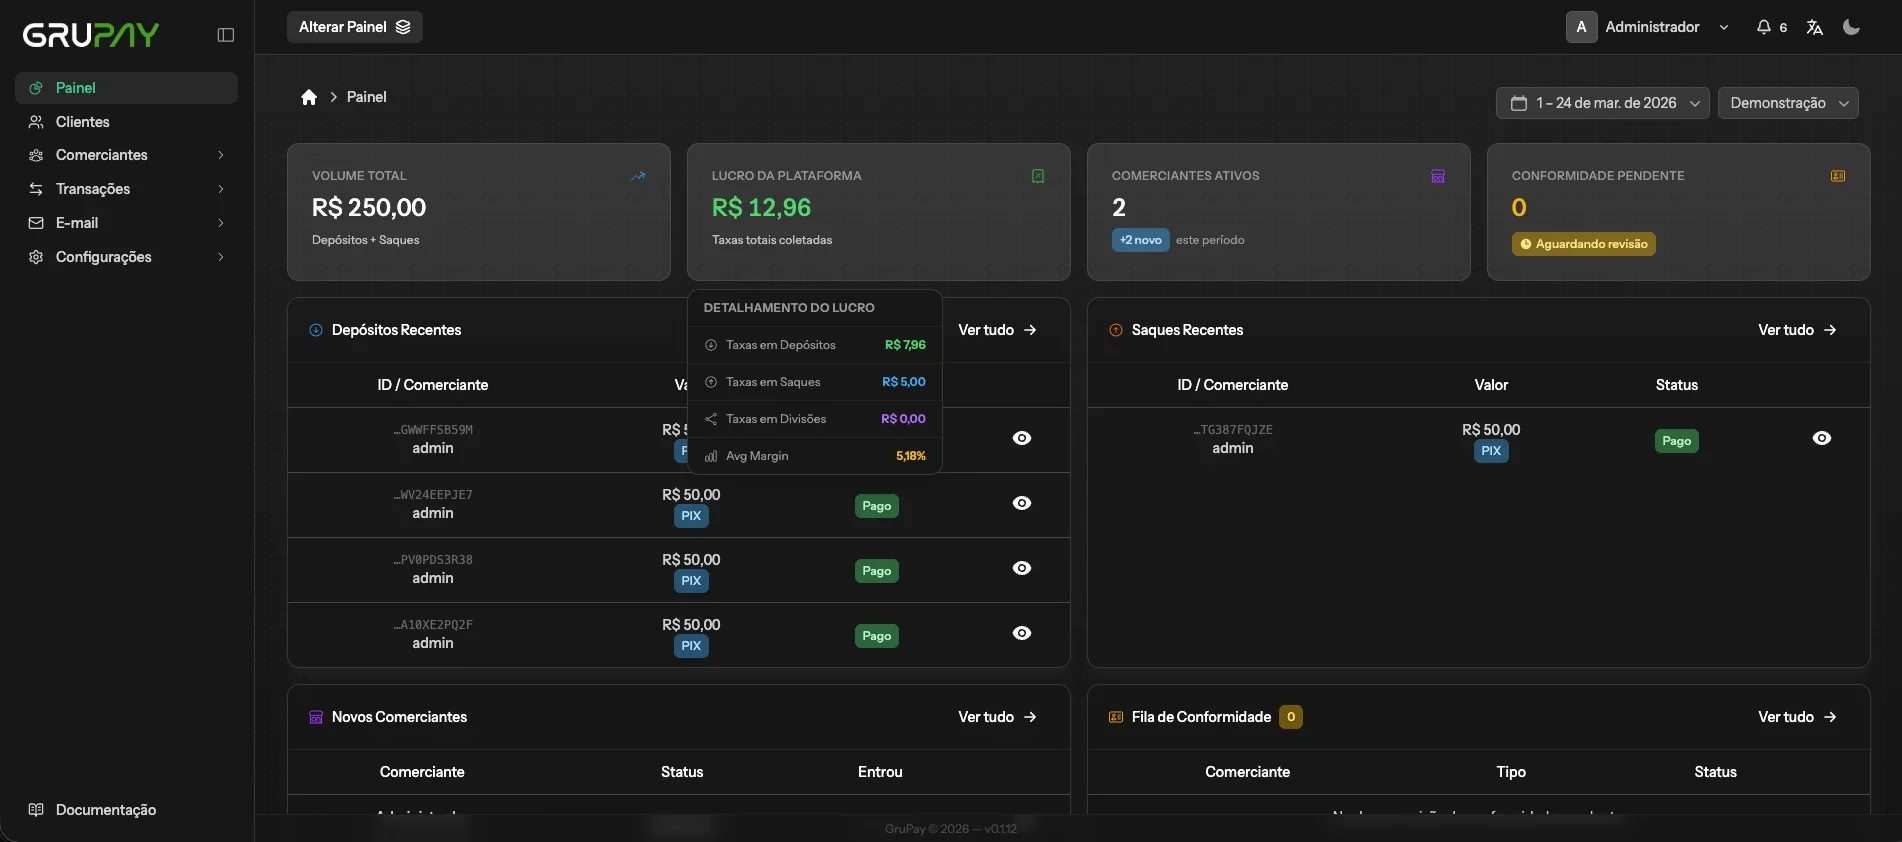Viewport: 1902px width, 842px height.
Task: Toggle dark mode moon icon
Action: (x=1852, y=27)
